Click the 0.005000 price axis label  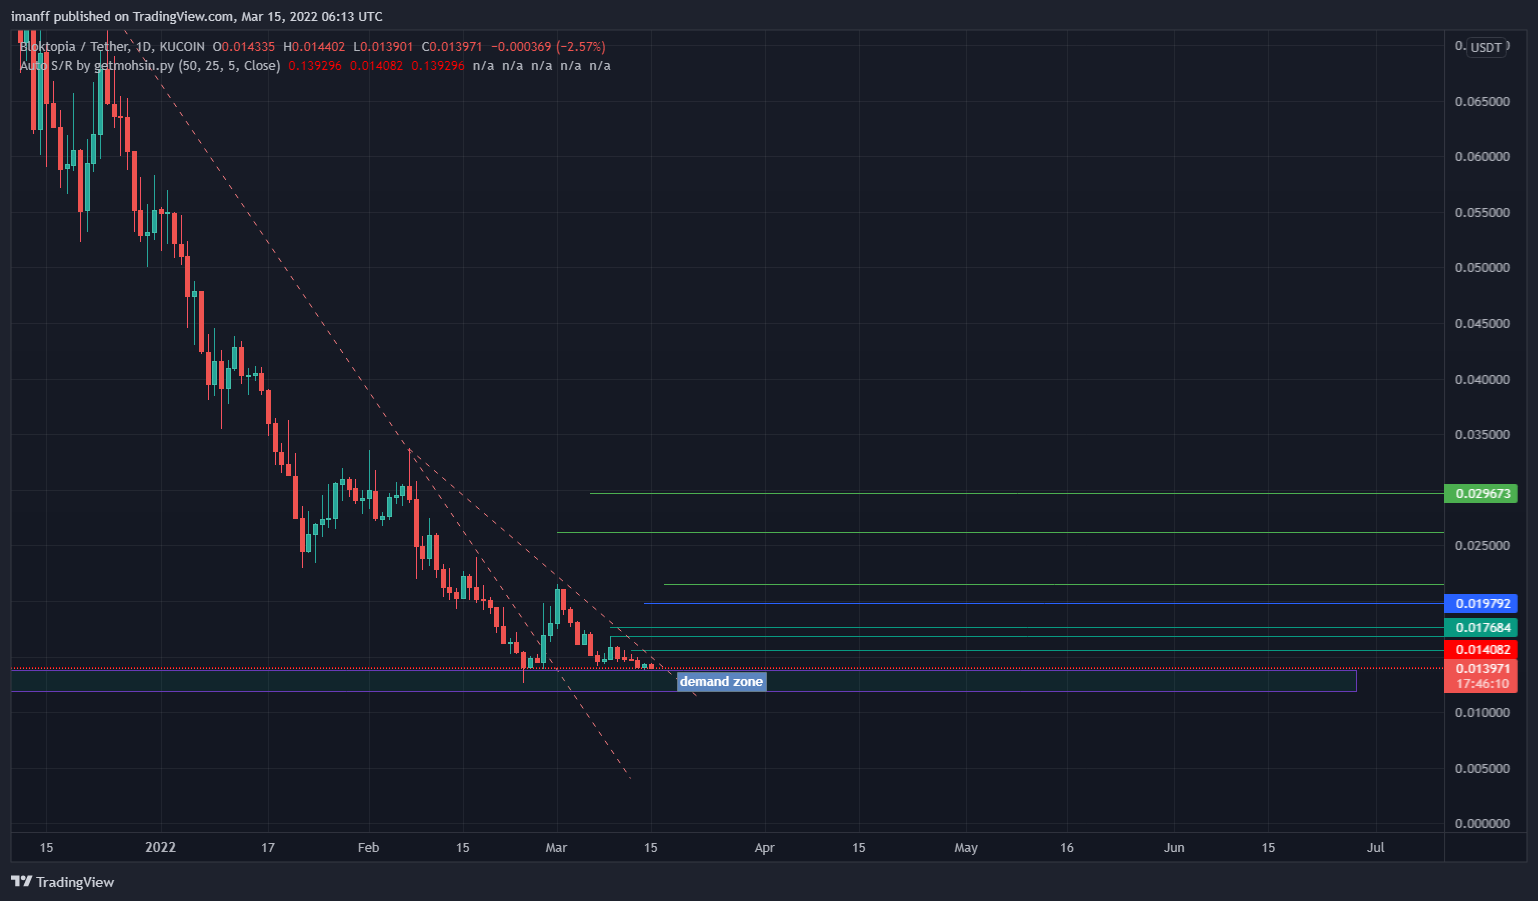click(1482, 769)
